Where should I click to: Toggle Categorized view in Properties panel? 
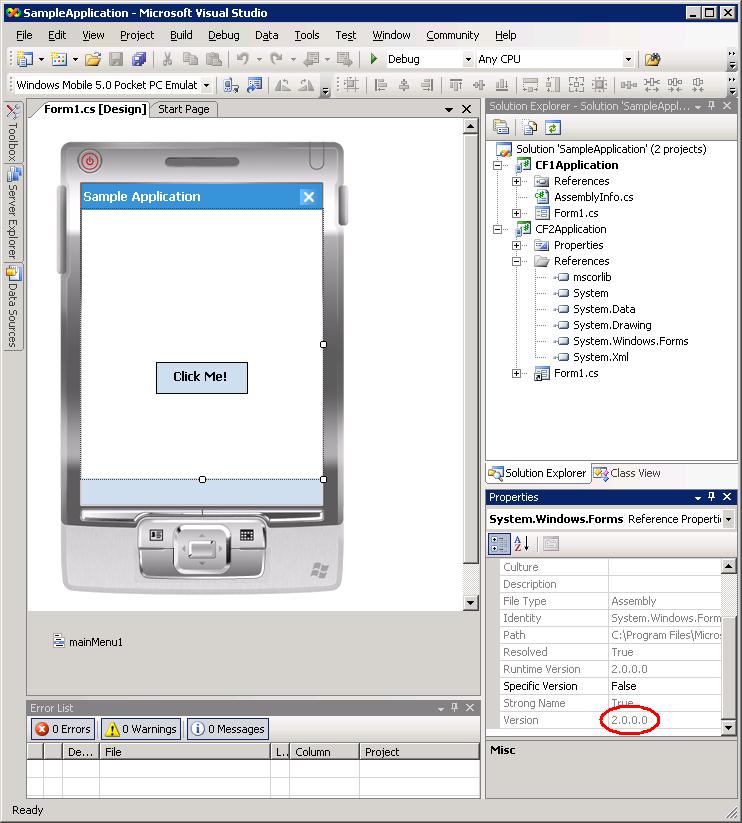tap(499, 544)
